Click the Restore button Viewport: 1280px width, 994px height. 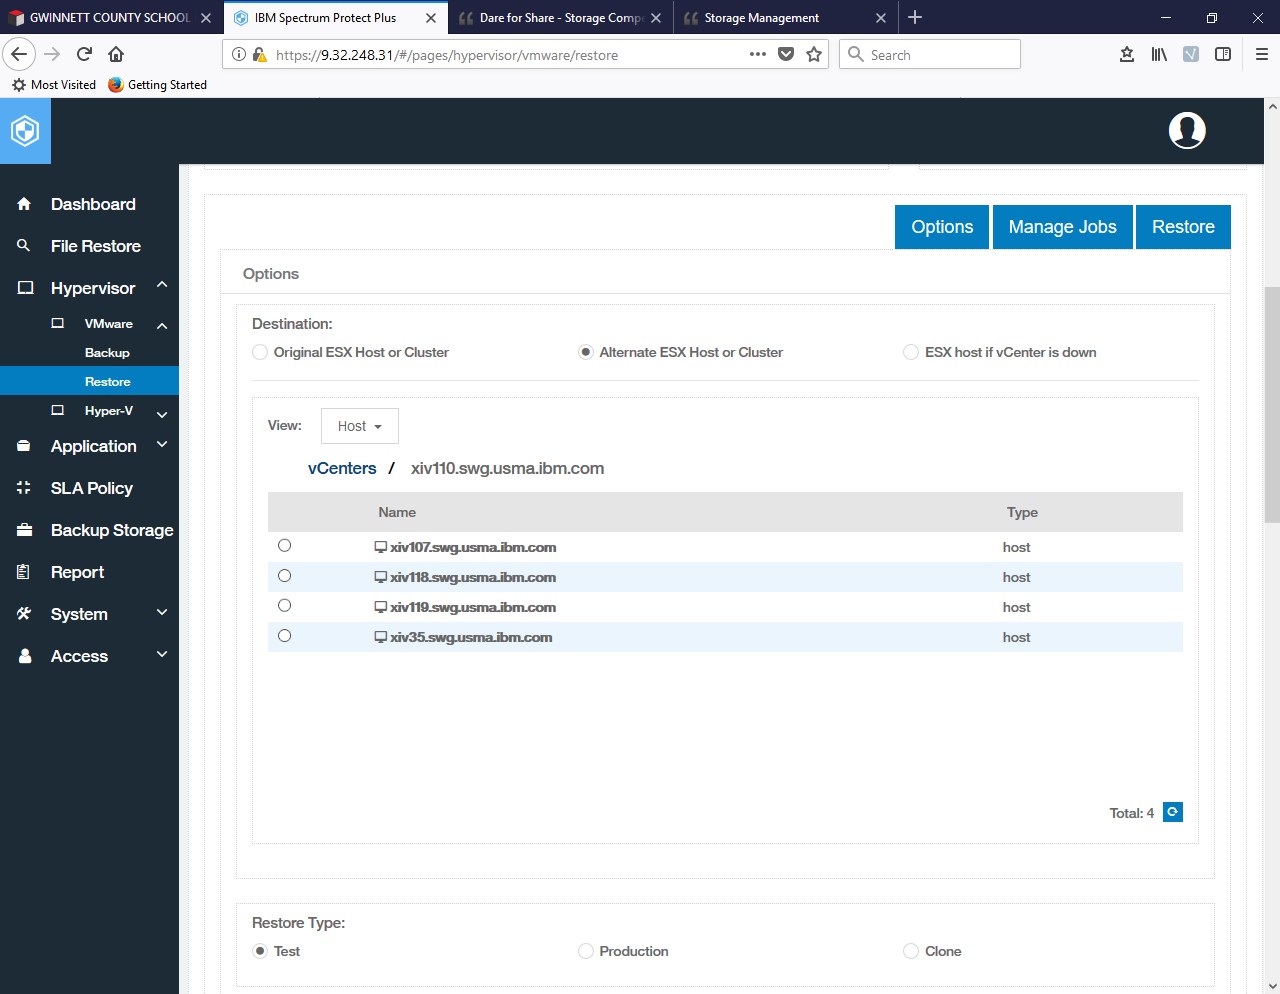[x=1183, y=226]
